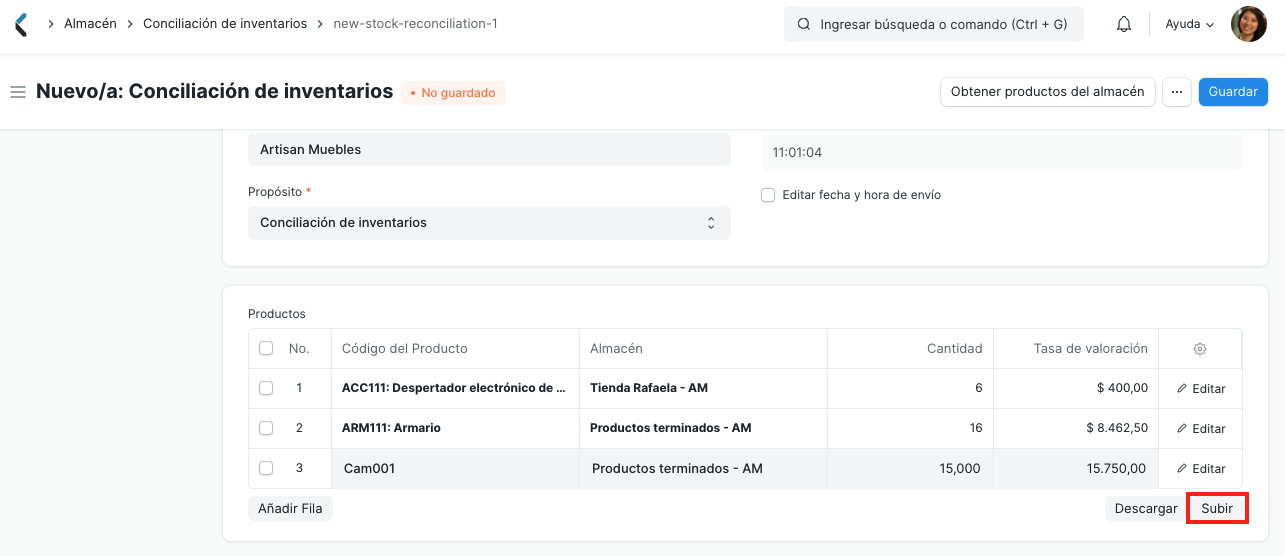Expand the Ayuda menu

point(1190,24)
